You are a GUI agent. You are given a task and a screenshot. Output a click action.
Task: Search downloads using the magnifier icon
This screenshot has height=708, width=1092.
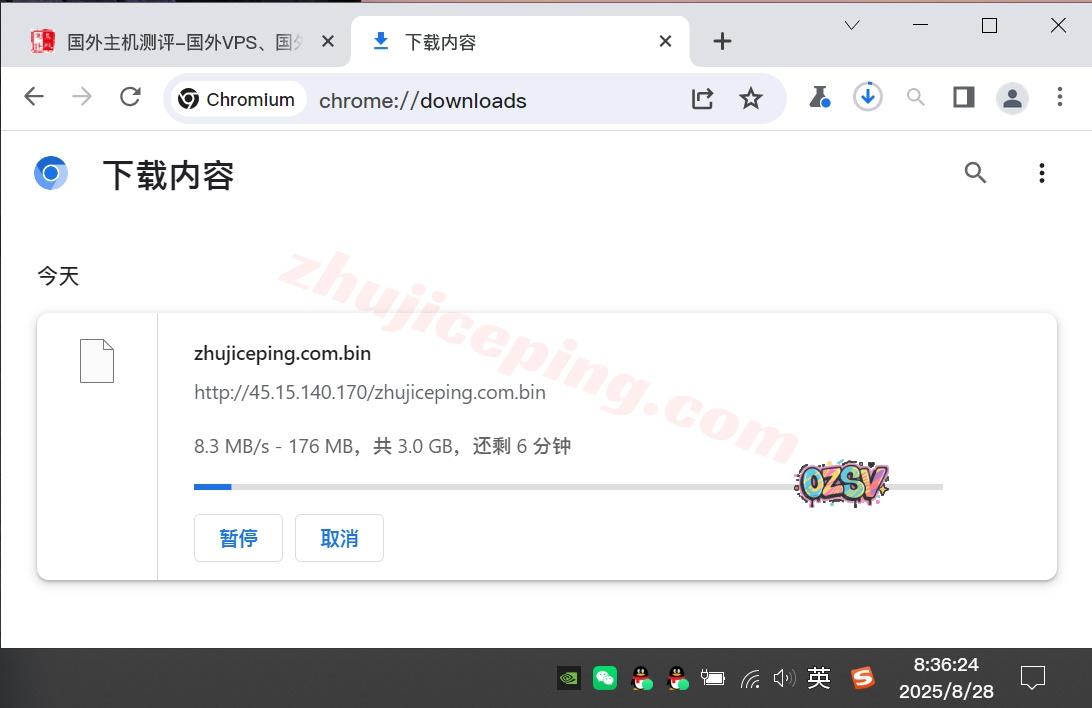(975, 173)
